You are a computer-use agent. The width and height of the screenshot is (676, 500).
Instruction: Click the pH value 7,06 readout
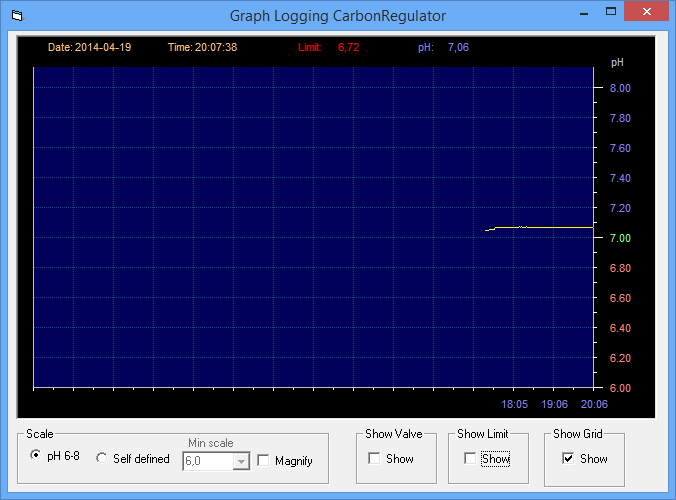coord(458,47)
